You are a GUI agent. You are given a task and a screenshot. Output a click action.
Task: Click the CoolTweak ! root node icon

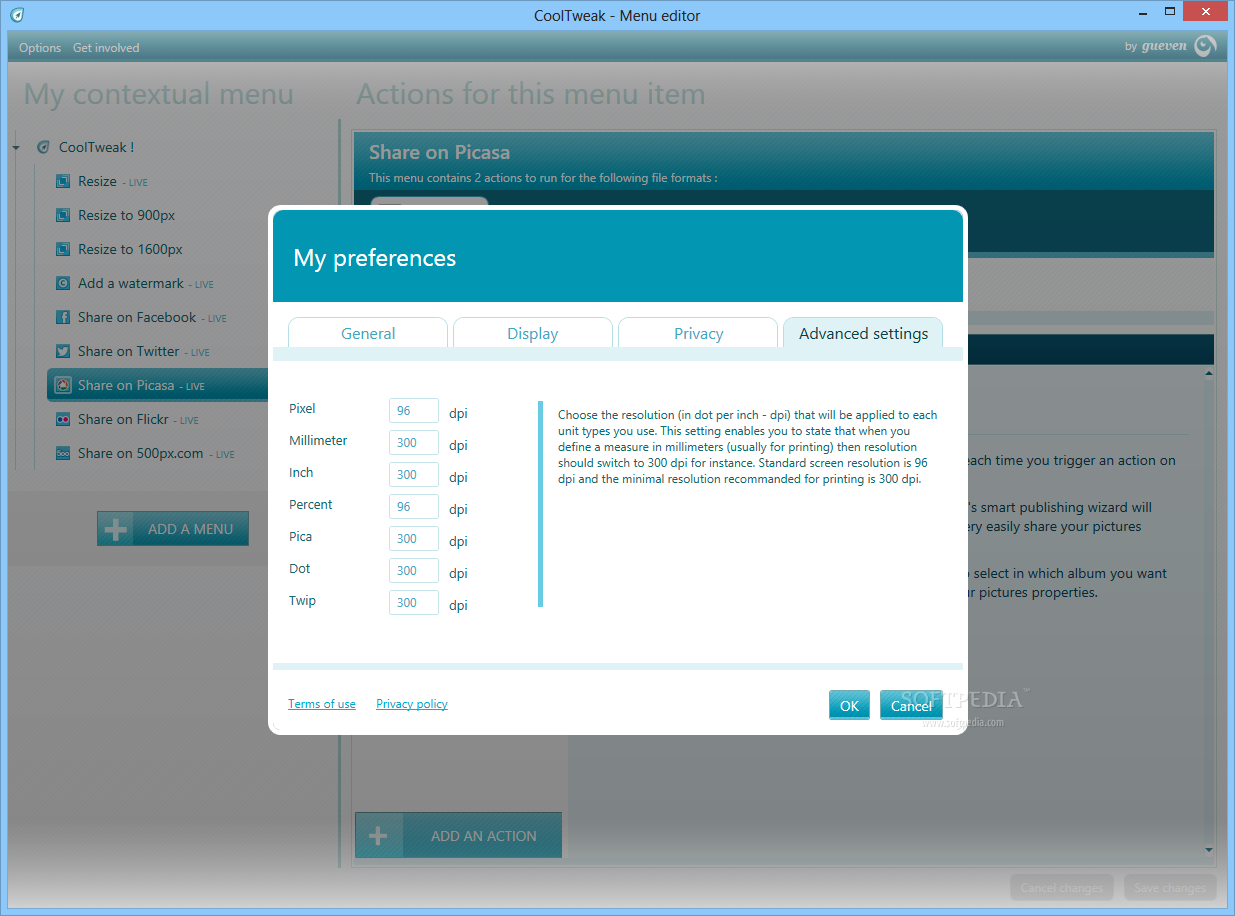[x=43, y=147]
